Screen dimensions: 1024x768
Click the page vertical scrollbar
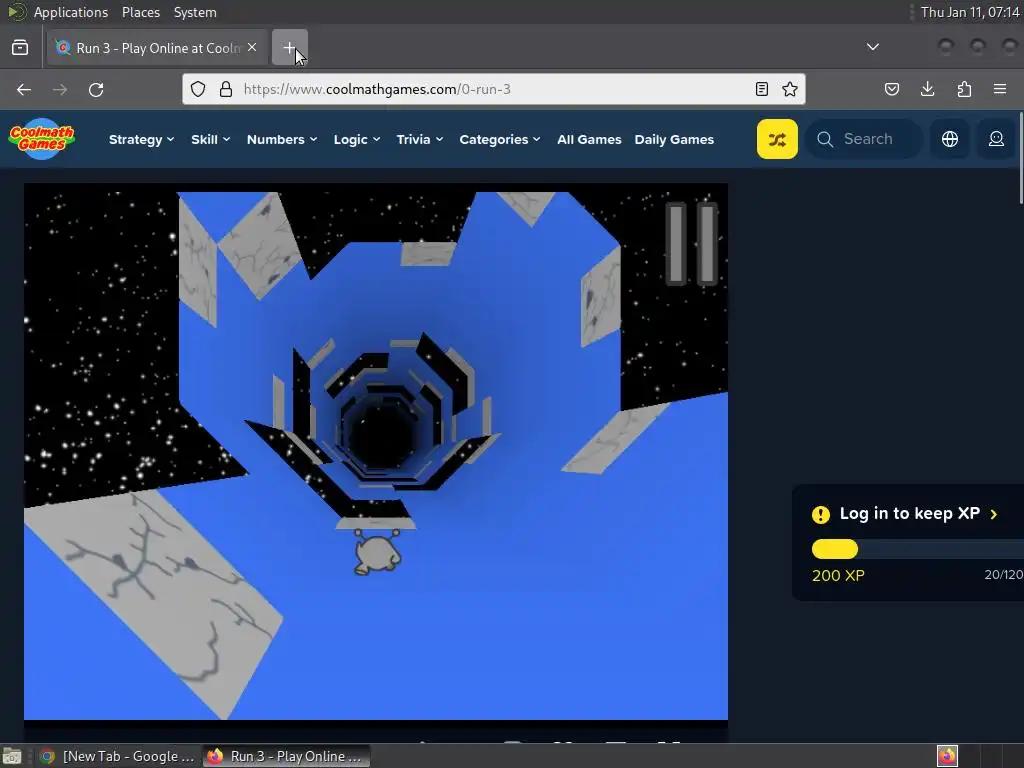[1021, 157]
